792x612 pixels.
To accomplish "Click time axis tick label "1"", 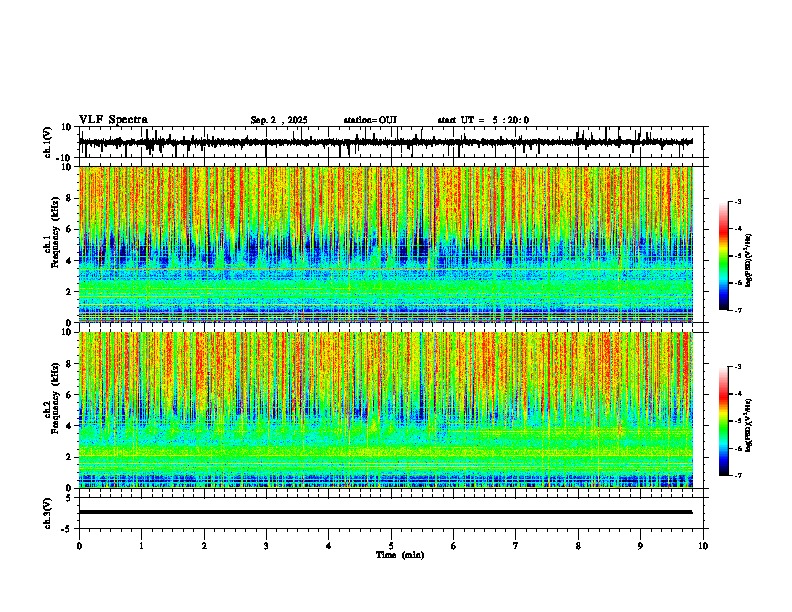I will [x=141, y=546].
